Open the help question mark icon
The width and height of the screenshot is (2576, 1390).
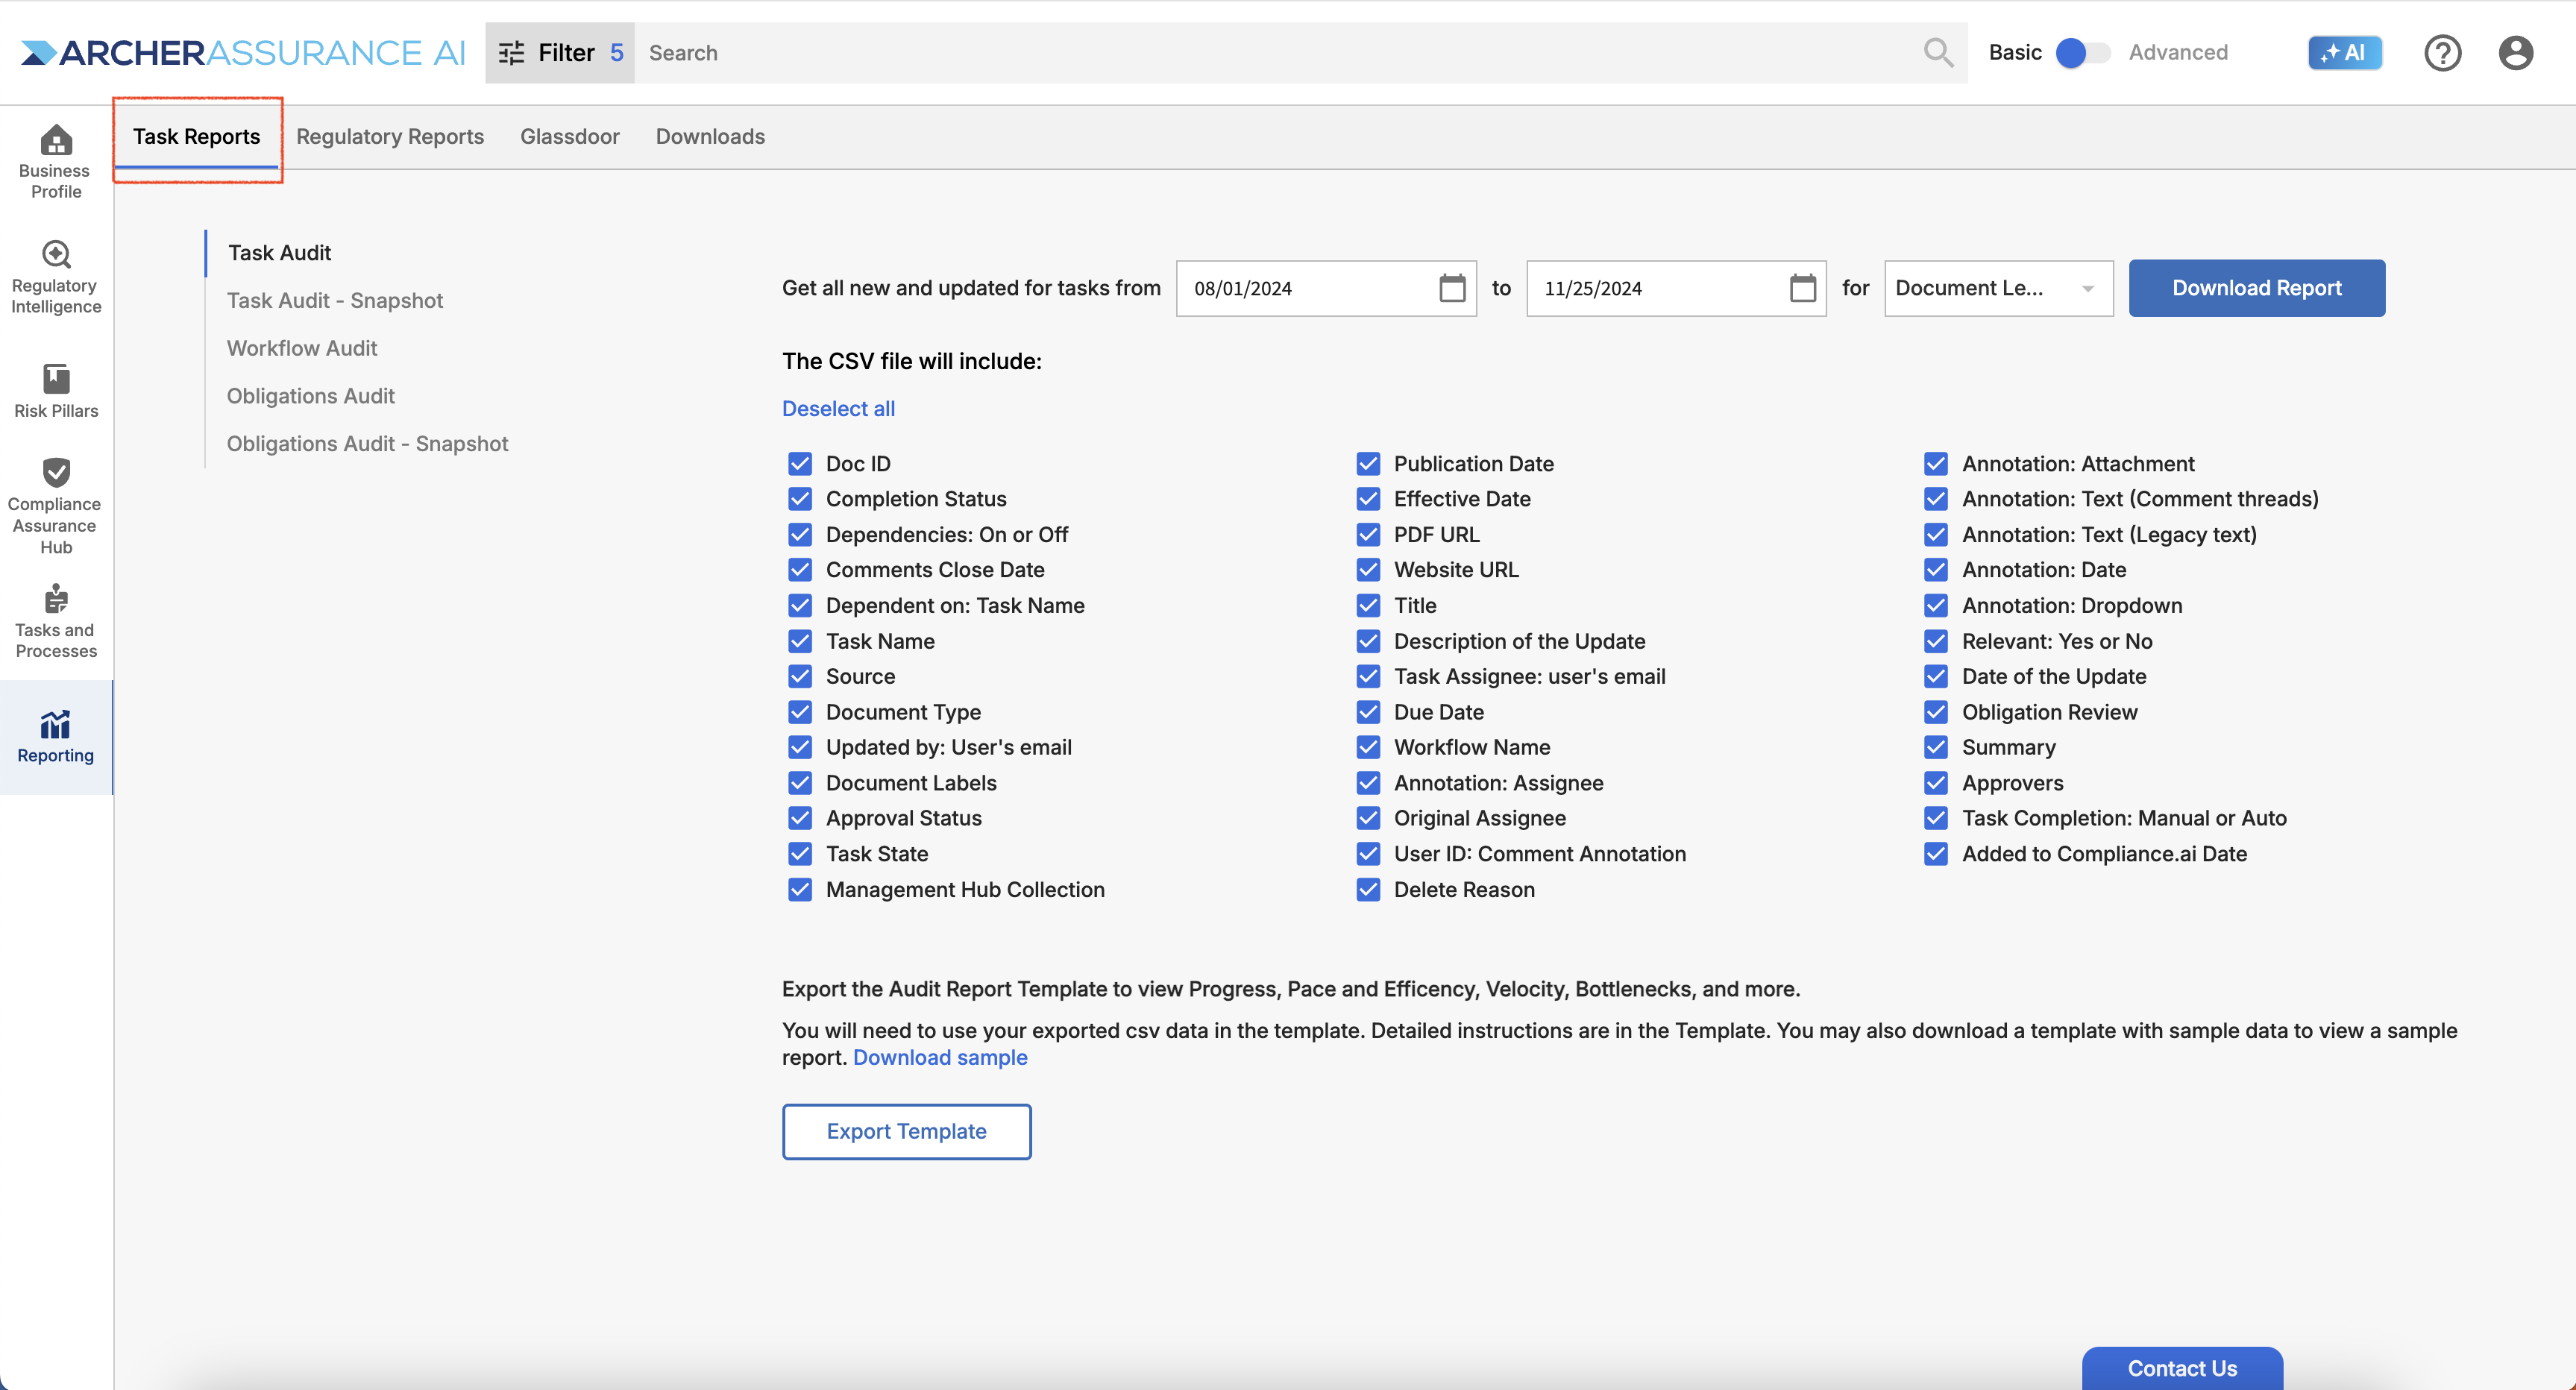coord(2442,53)
